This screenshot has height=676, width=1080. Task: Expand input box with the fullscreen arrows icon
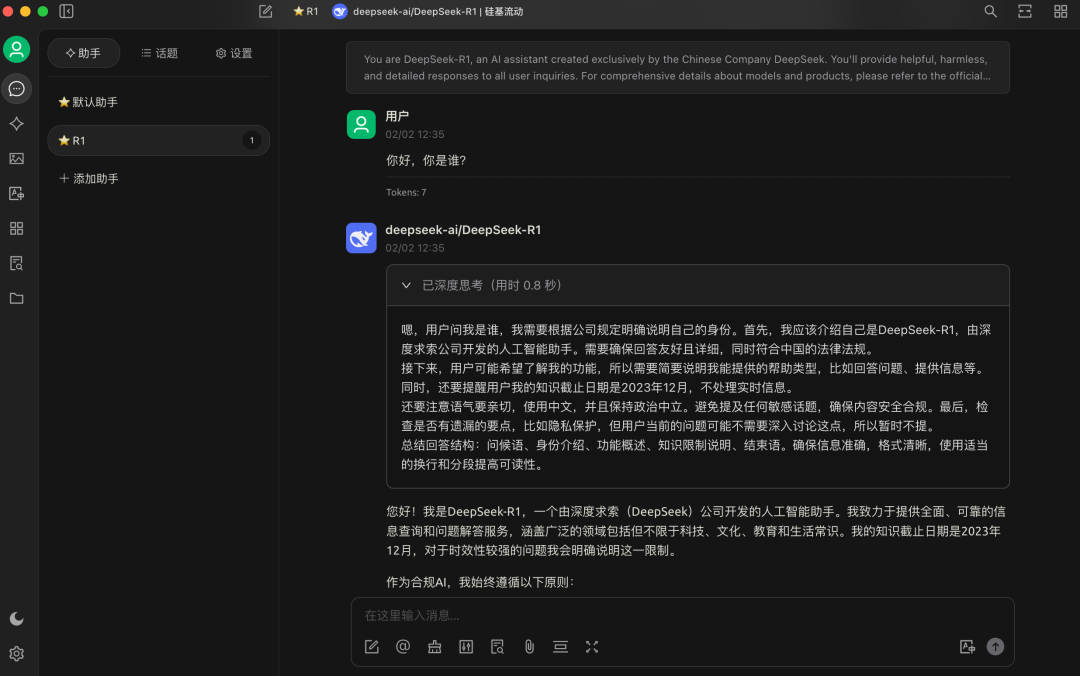[592, 646]
